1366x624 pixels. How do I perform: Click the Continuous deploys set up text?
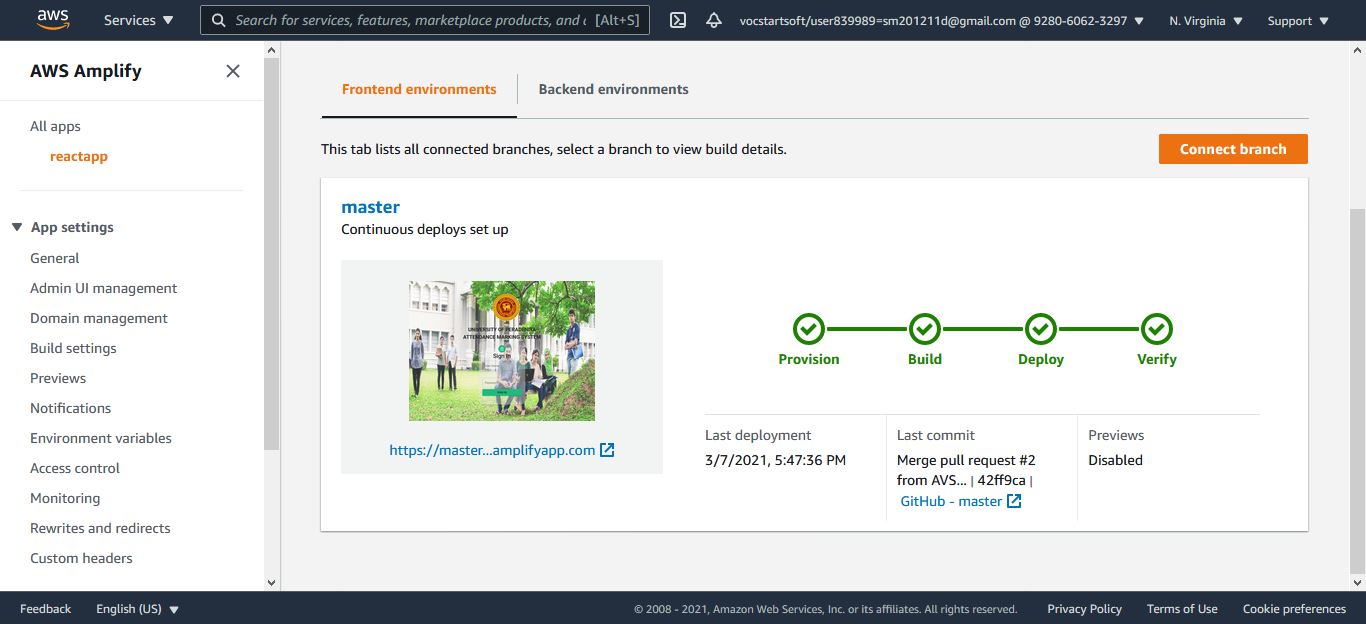tap(425, 229)
